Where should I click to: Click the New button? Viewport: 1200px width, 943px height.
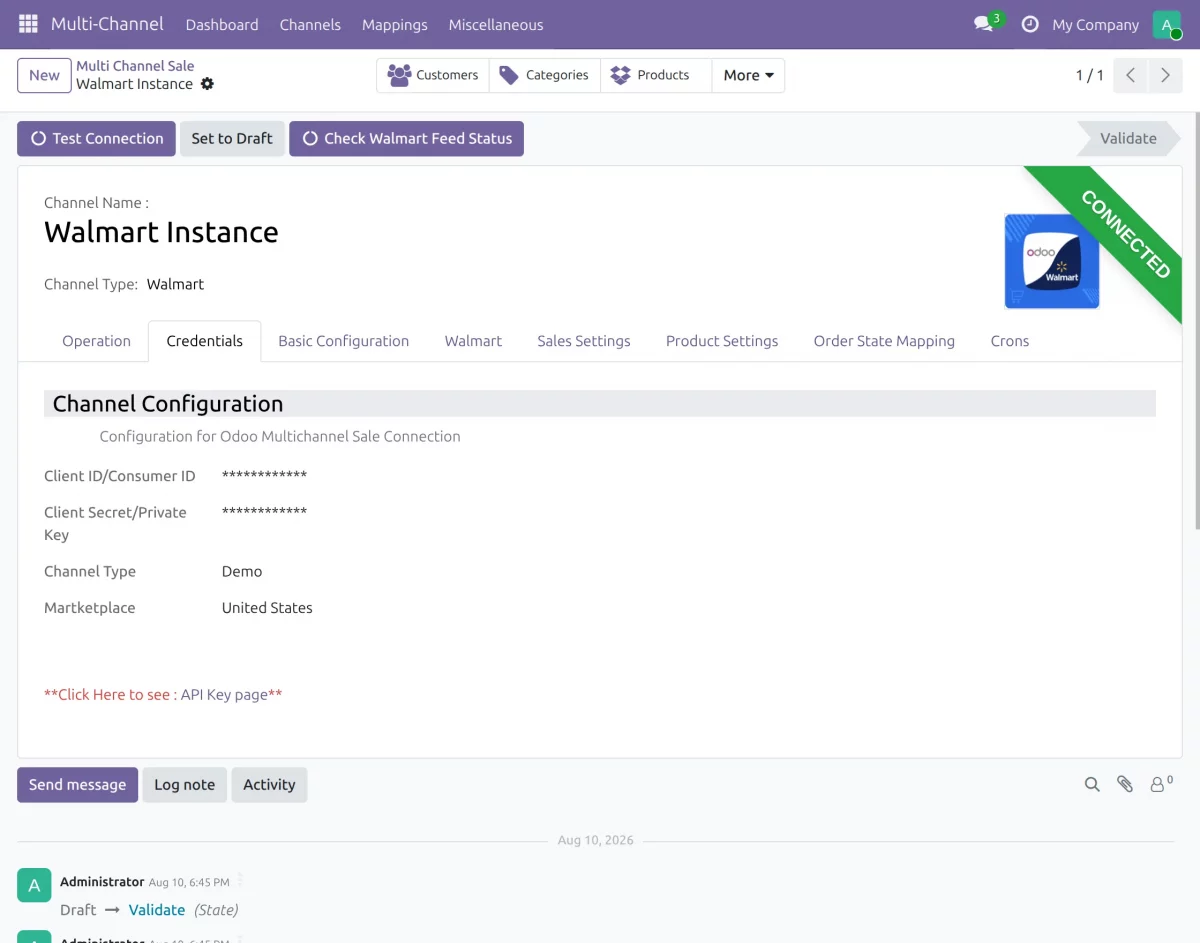pos(44,75)
